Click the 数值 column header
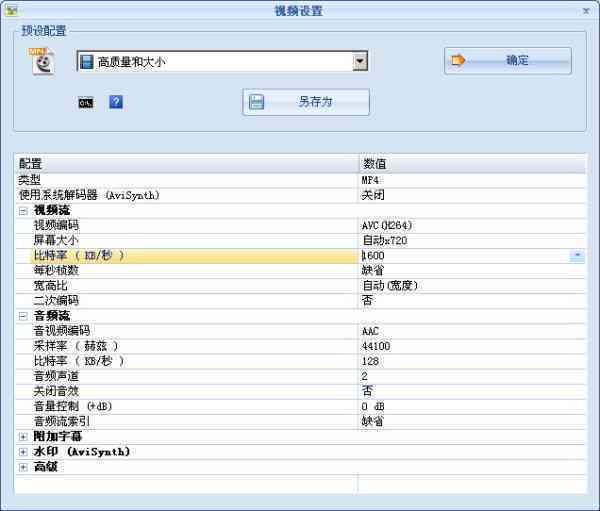 472,164
